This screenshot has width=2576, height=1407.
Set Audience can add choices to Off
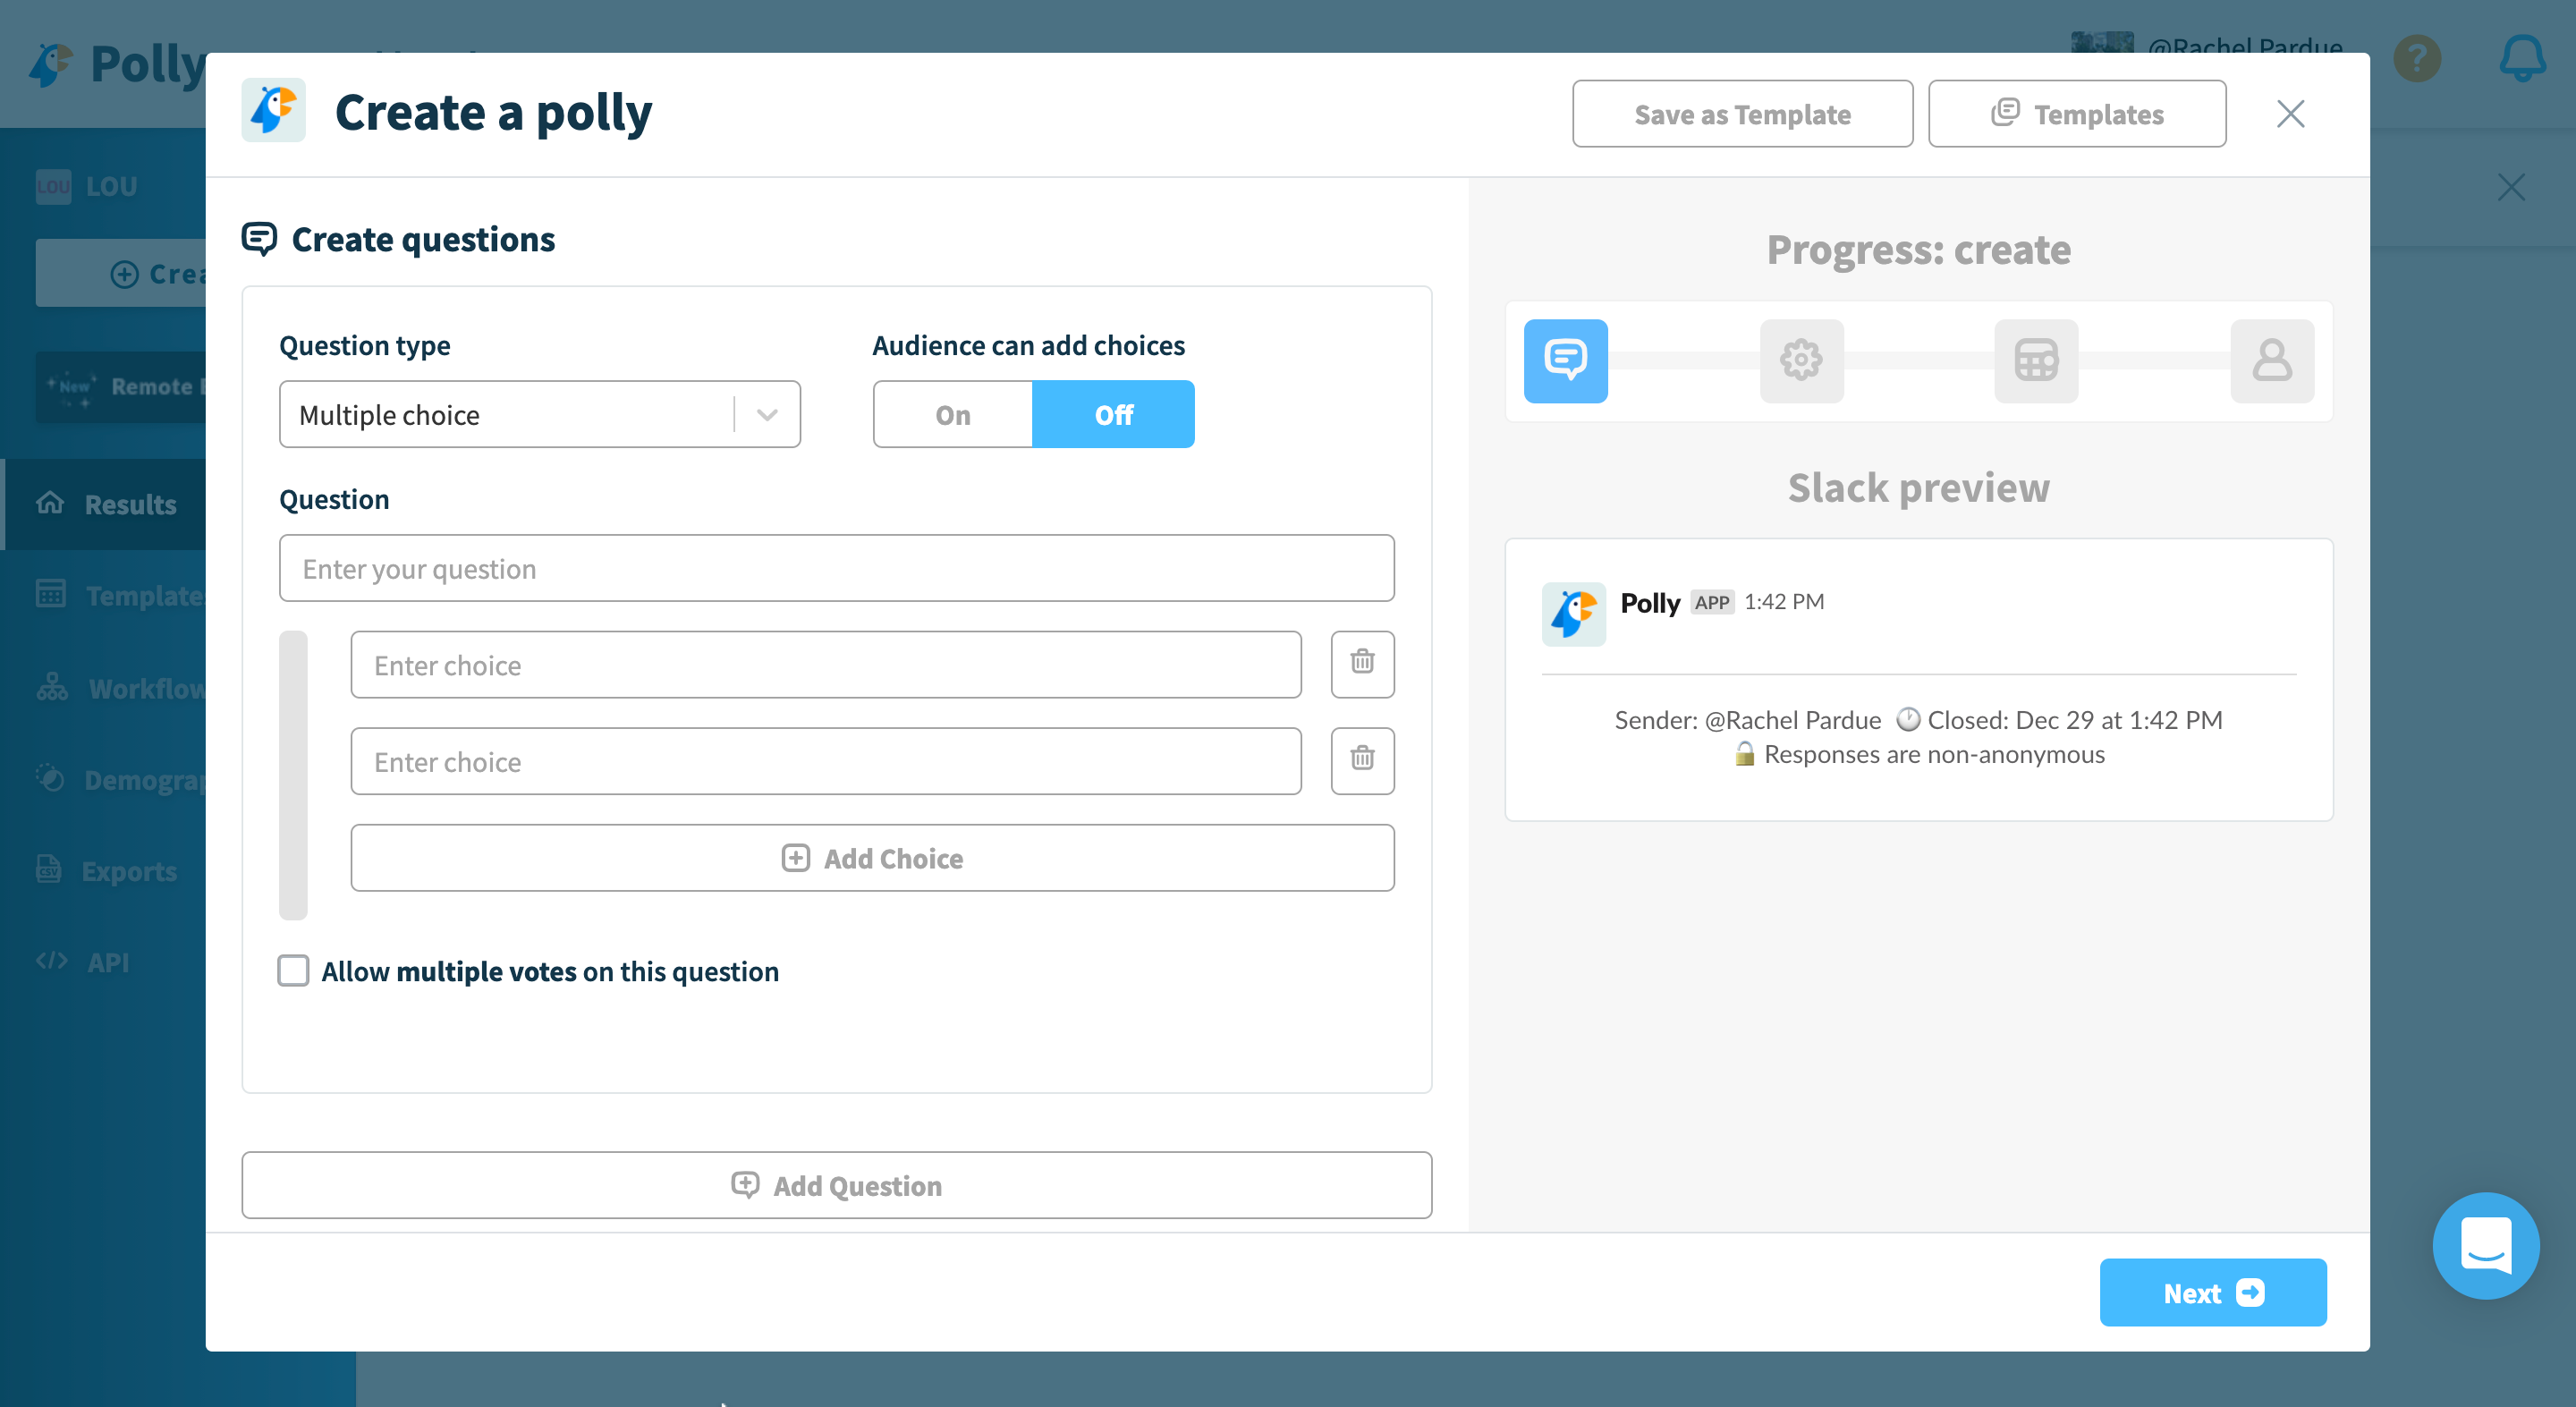(x=1113, y=414)
